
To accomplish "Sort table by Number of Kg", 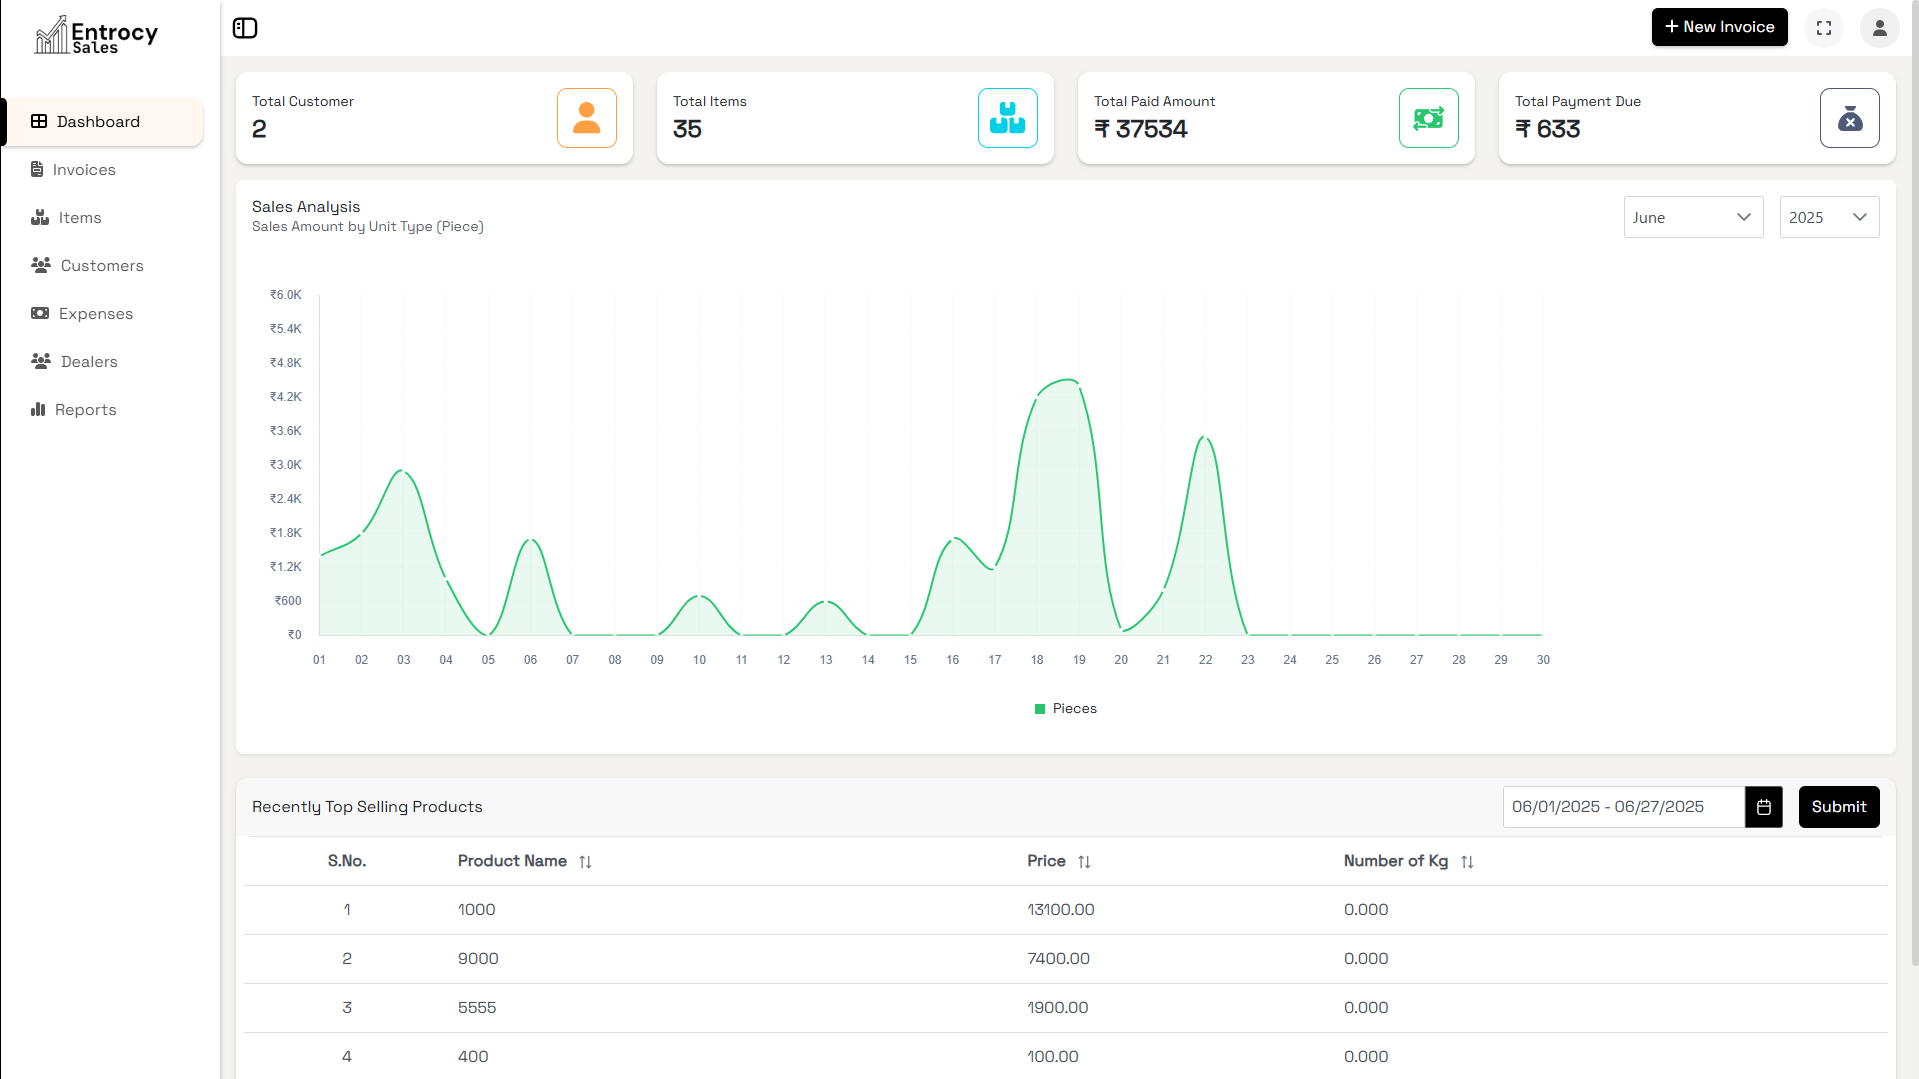I will click(1467, 862).
